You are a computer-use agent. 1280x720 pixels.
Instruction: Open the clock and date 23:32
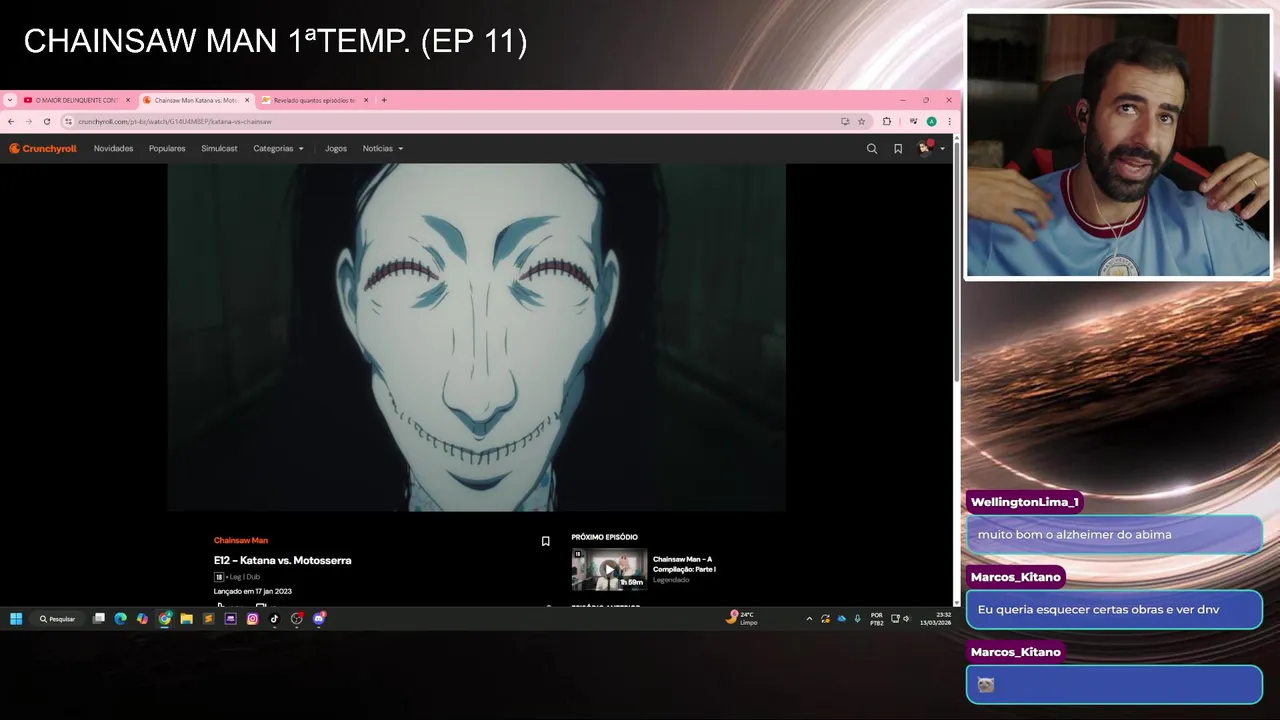point(937,619)
